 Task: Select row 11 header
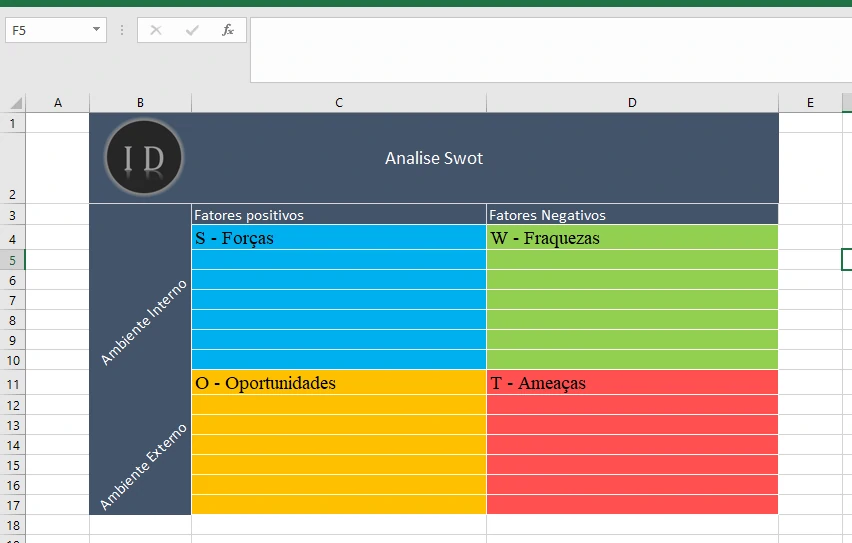[12, 383]
